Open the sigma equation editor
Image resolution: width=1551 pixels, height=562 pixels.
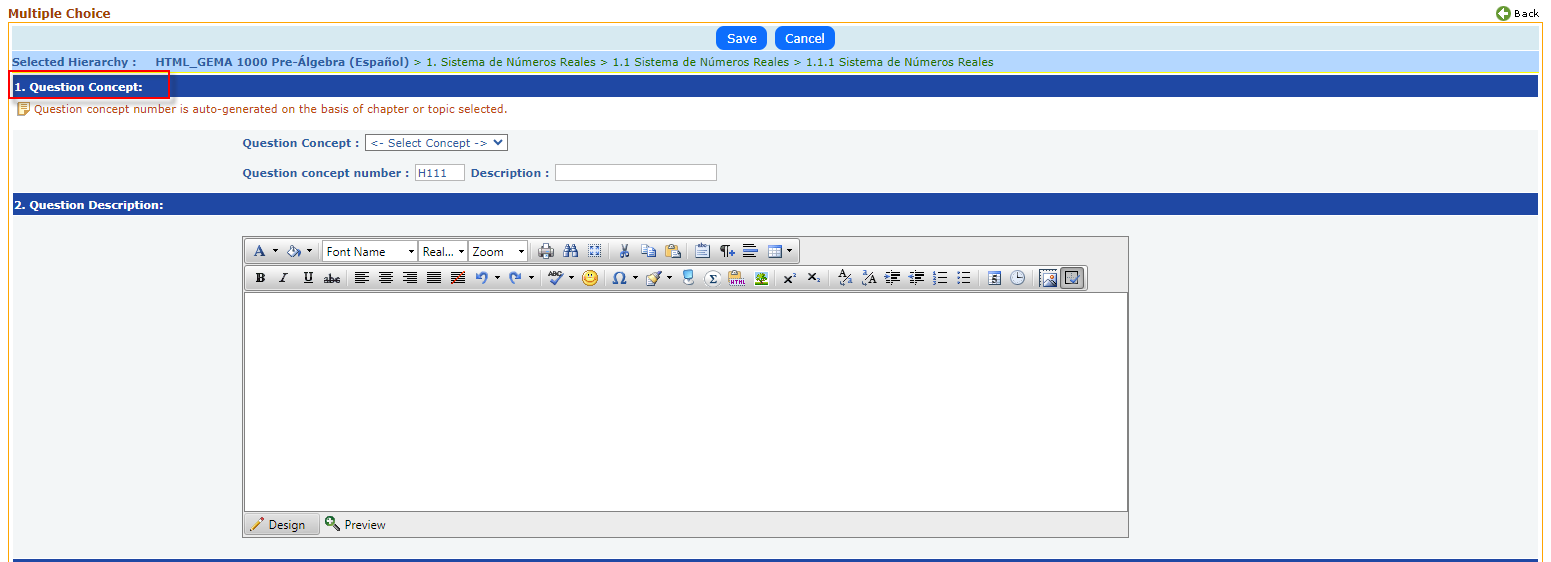coord(712,278)
